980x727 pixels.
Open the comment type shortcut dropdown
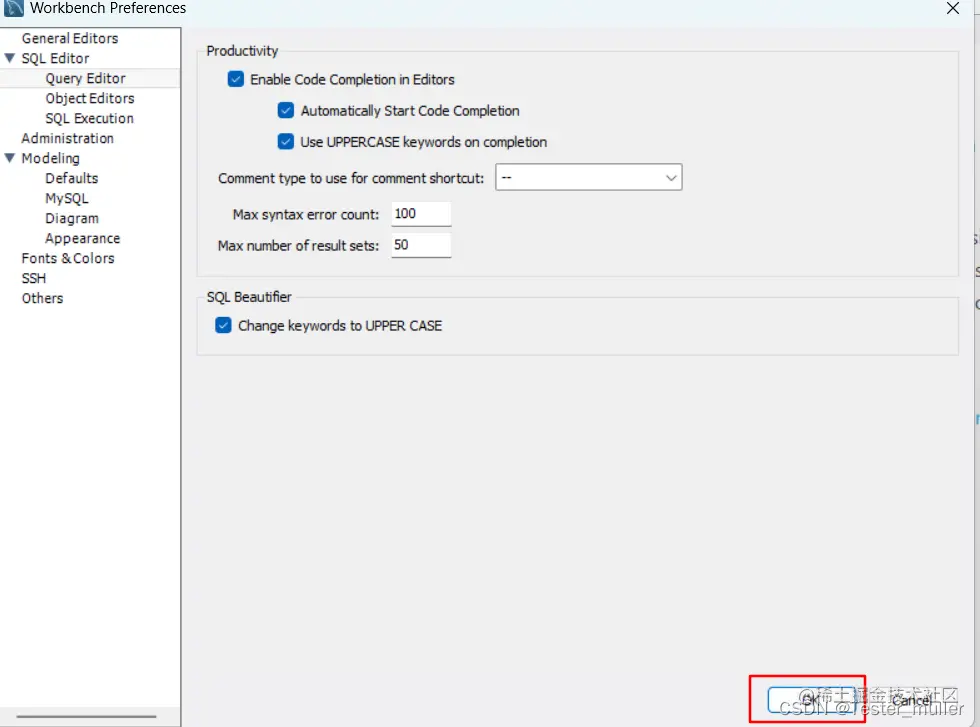(588, 178)
